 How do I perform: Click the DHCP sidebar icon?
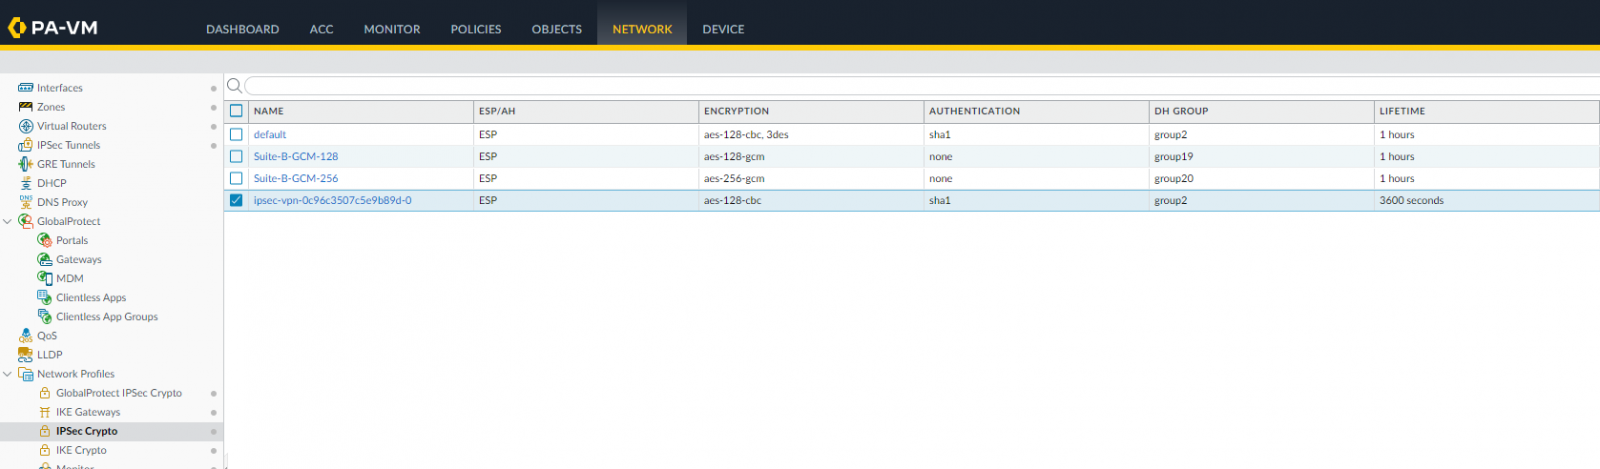(26, 183)
